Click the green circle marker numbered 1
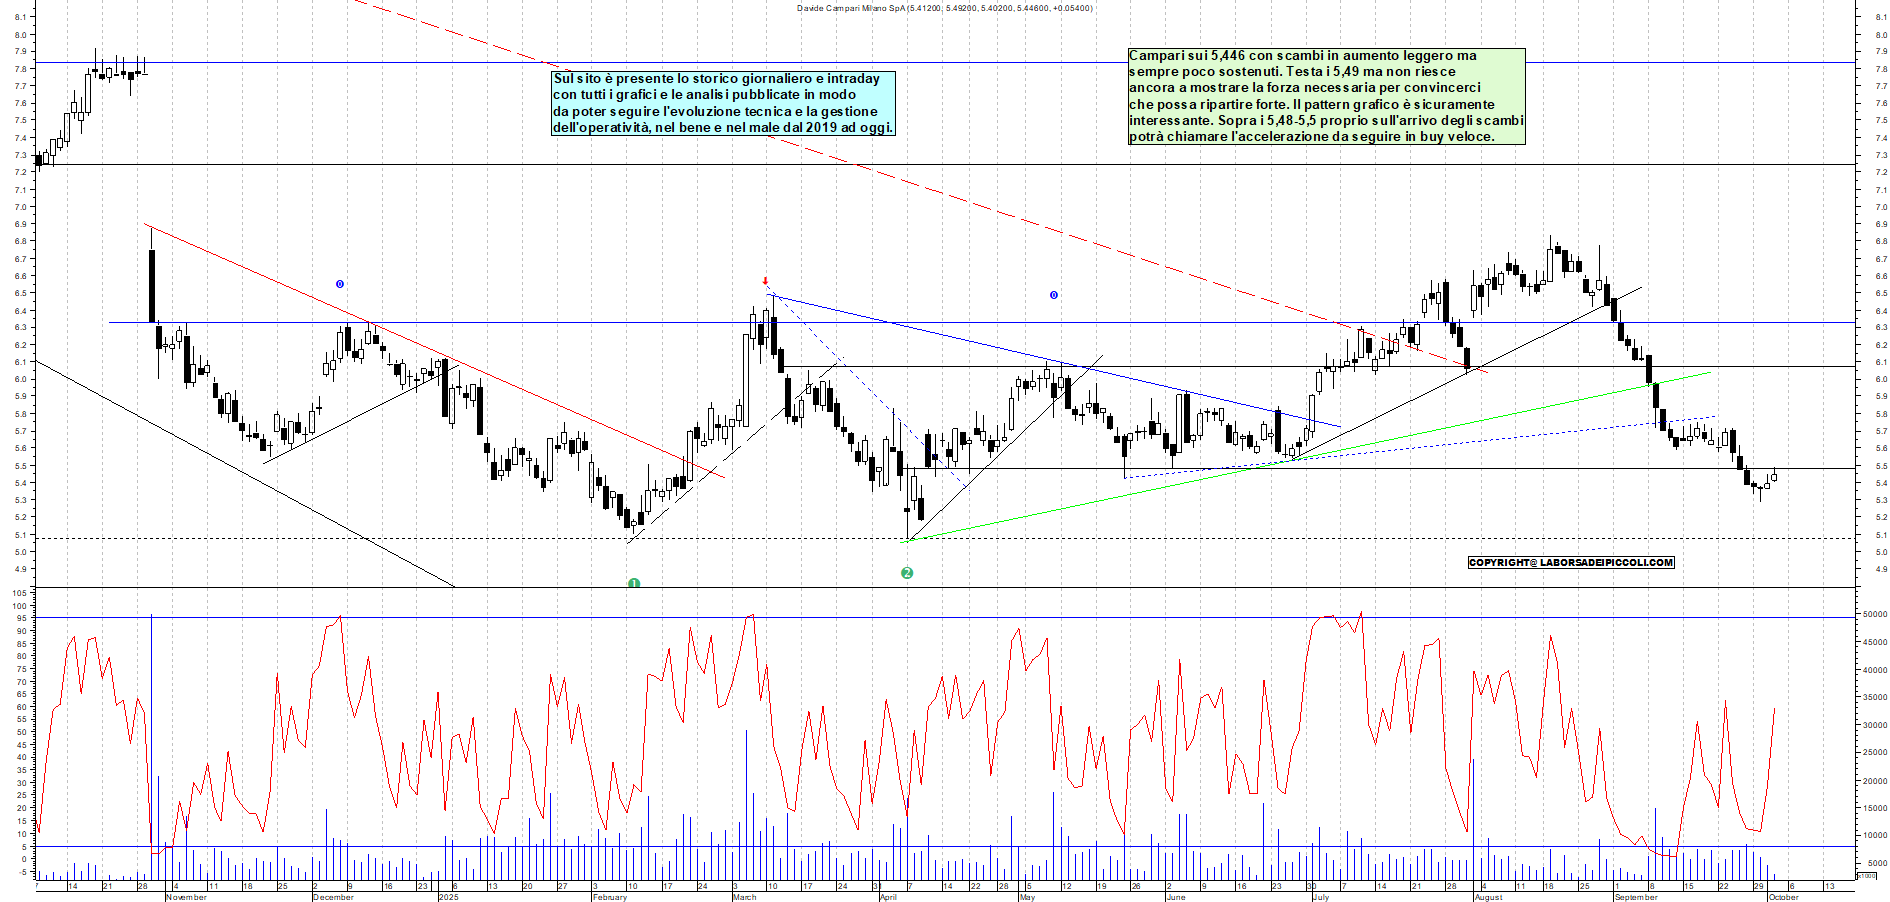The width and height of the screenshot is (1890, 902). click(x=634, y=583)
